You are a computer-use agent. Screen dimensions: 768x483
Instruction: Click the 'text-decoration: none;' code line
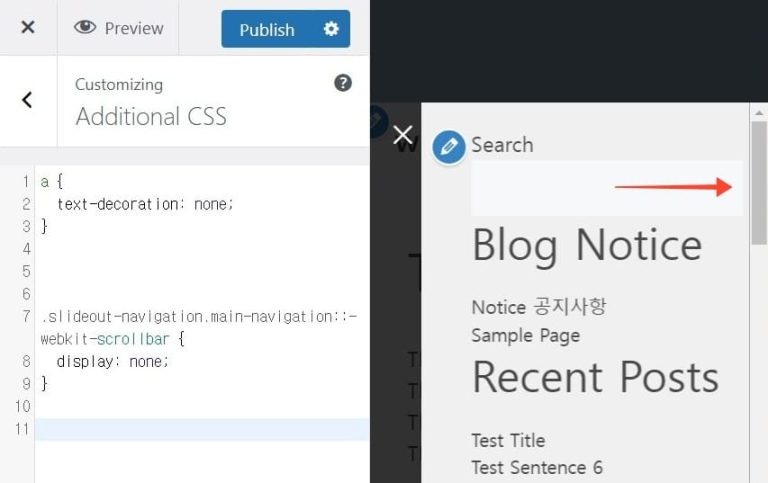click(x=145, y=203)
